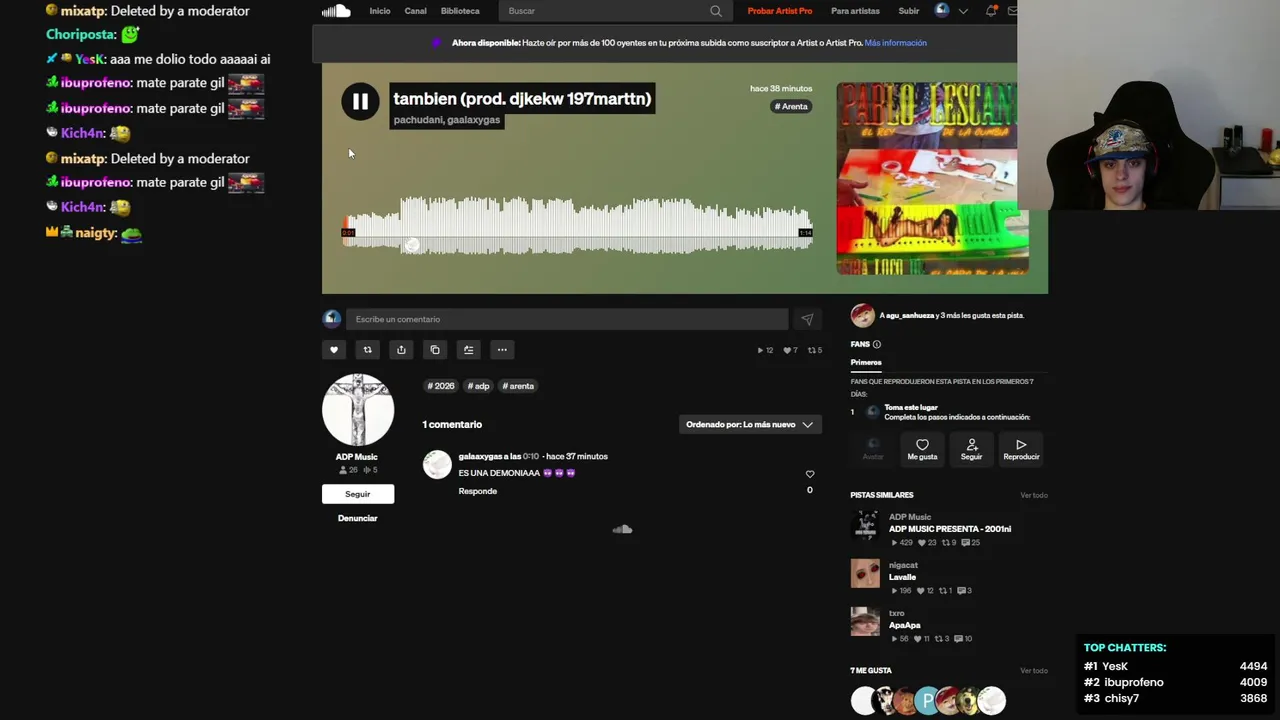Viewport: 1280px width, 720px height.
Task: Jump to the 0:10 comment timestamp
Action: coord(531,456)
